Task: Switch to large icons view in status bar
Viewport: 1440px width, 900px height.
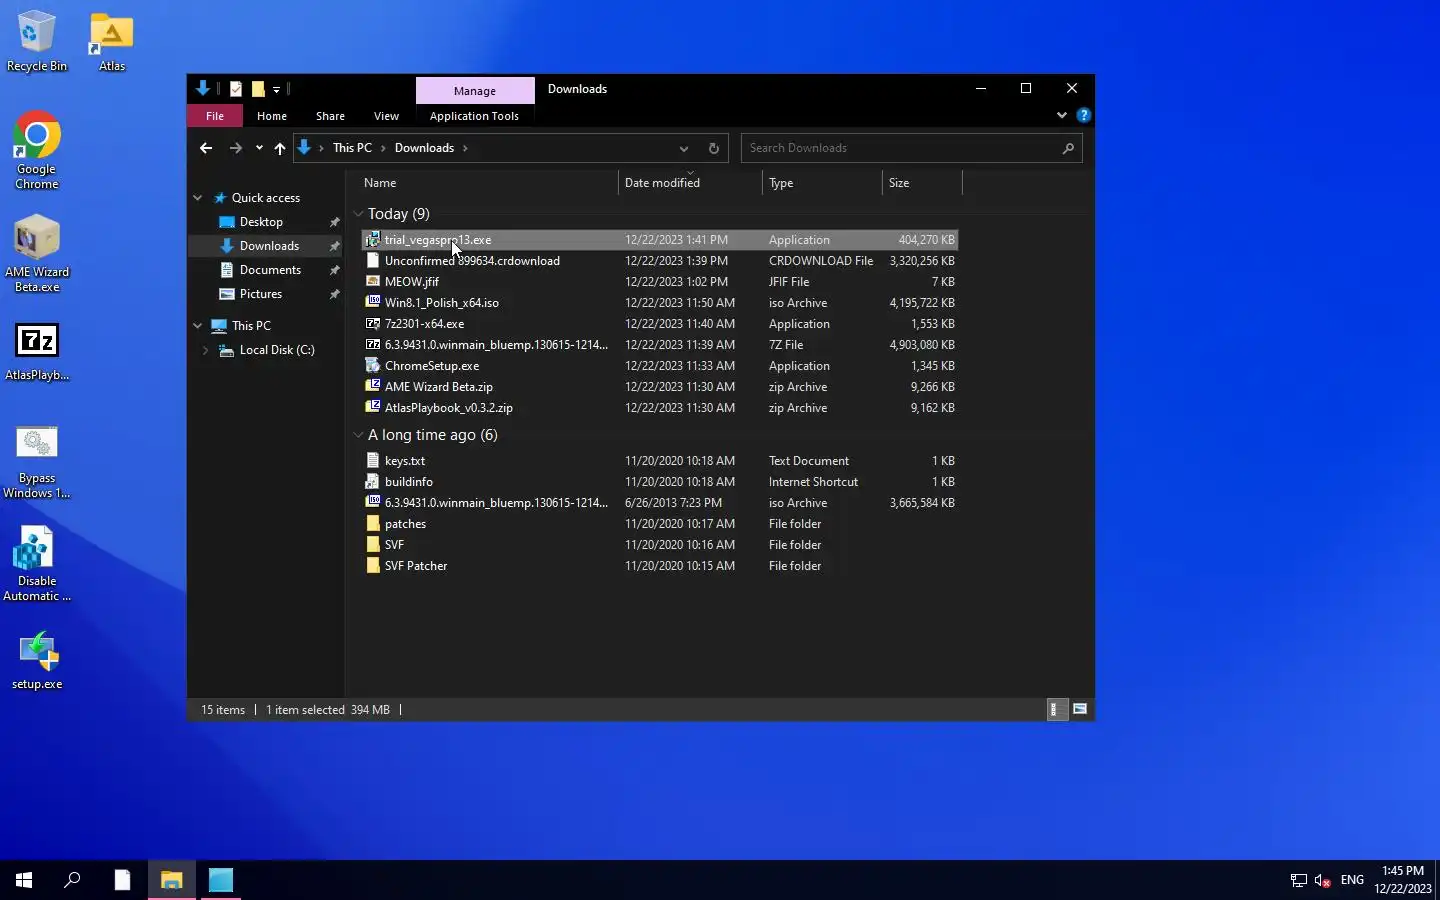Action: point(1080,709)
